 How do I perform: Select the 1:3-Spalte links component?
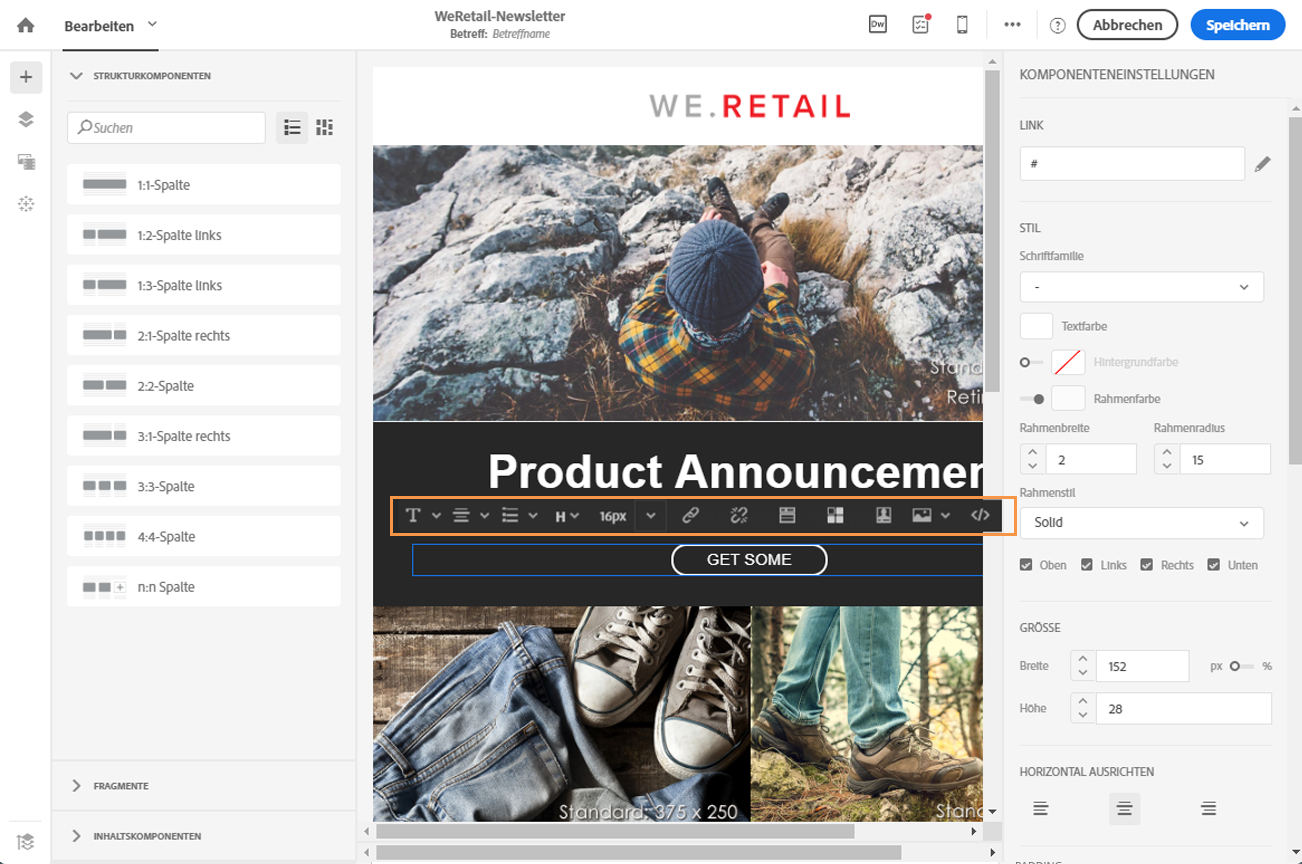[x=204, y=285]
